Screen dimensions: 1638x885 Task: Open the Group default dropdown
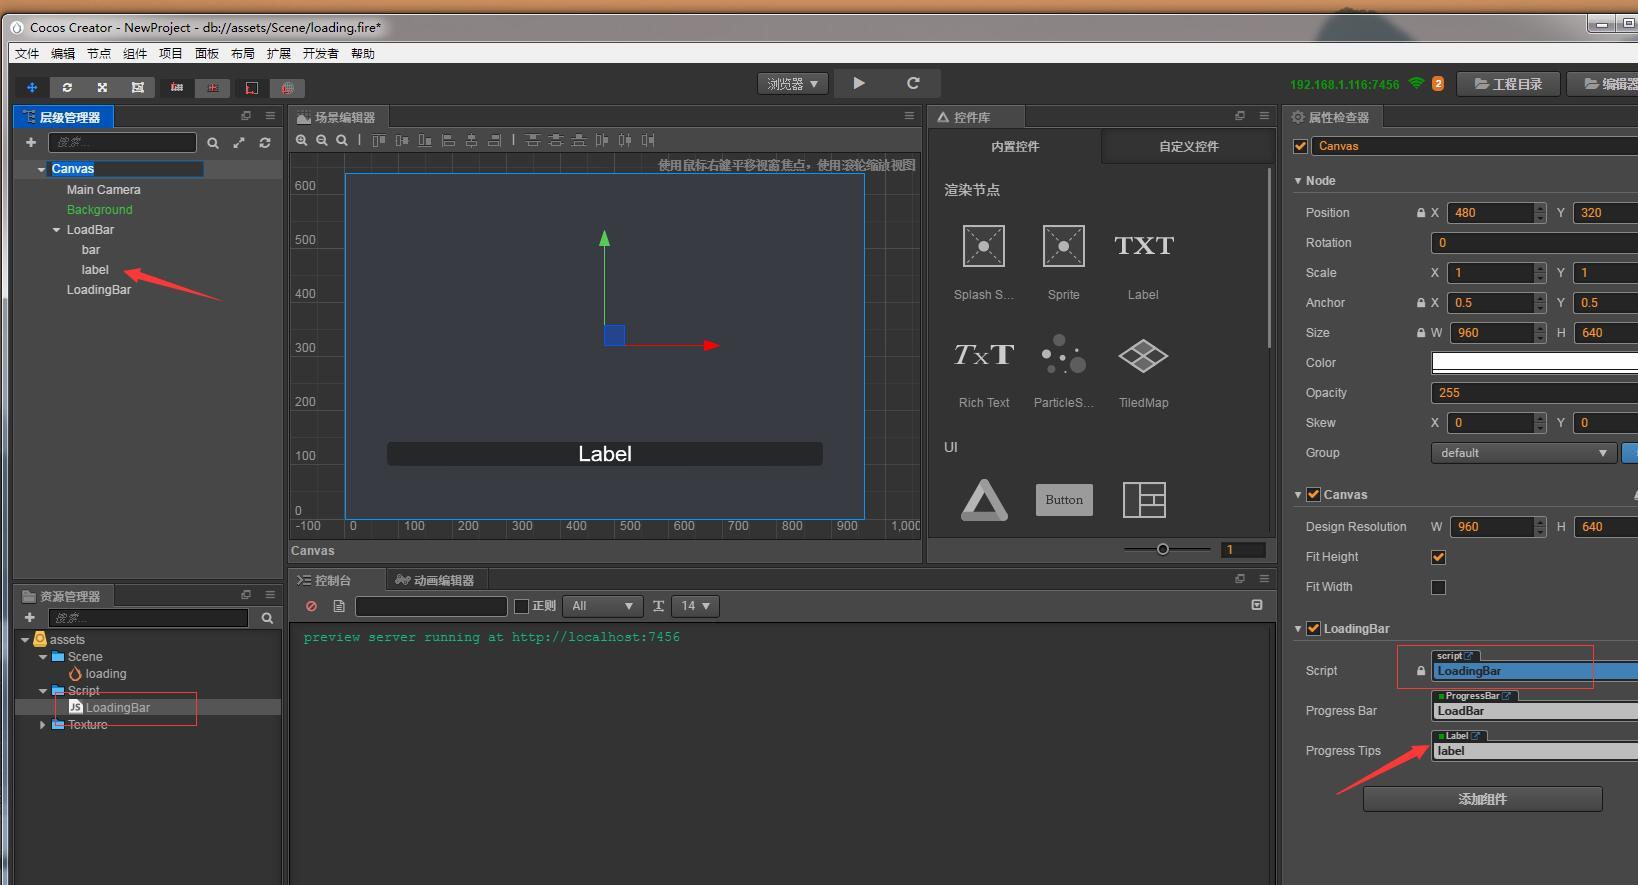(1524, 453)
